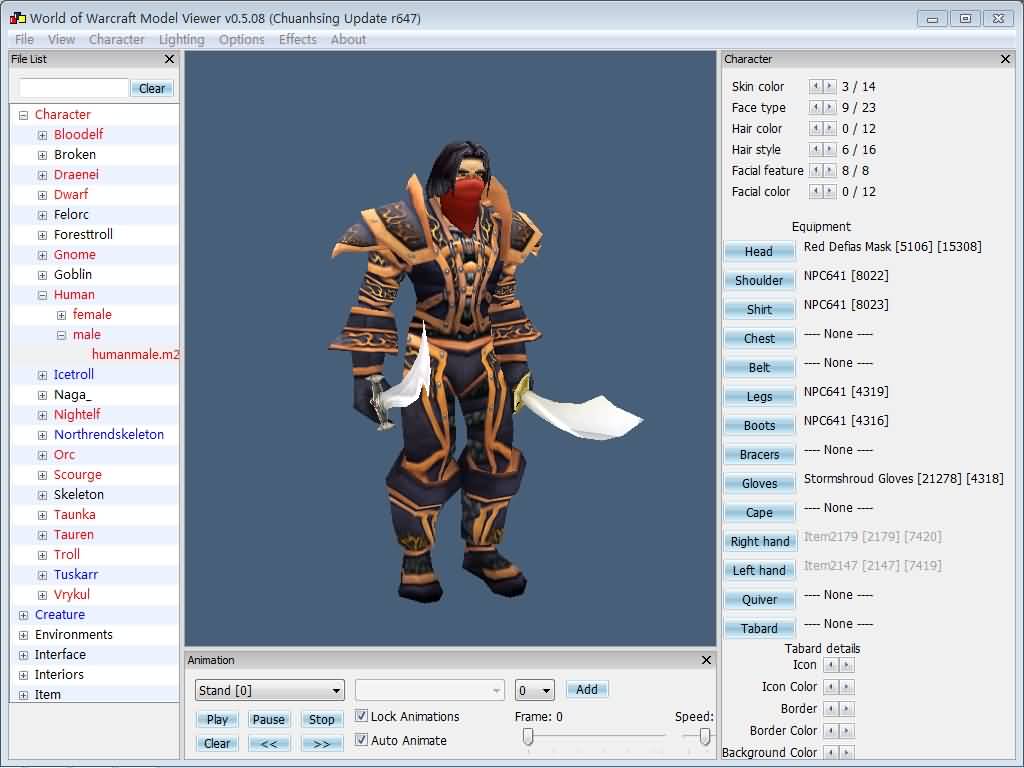Play the animation

tap(217, 720)
